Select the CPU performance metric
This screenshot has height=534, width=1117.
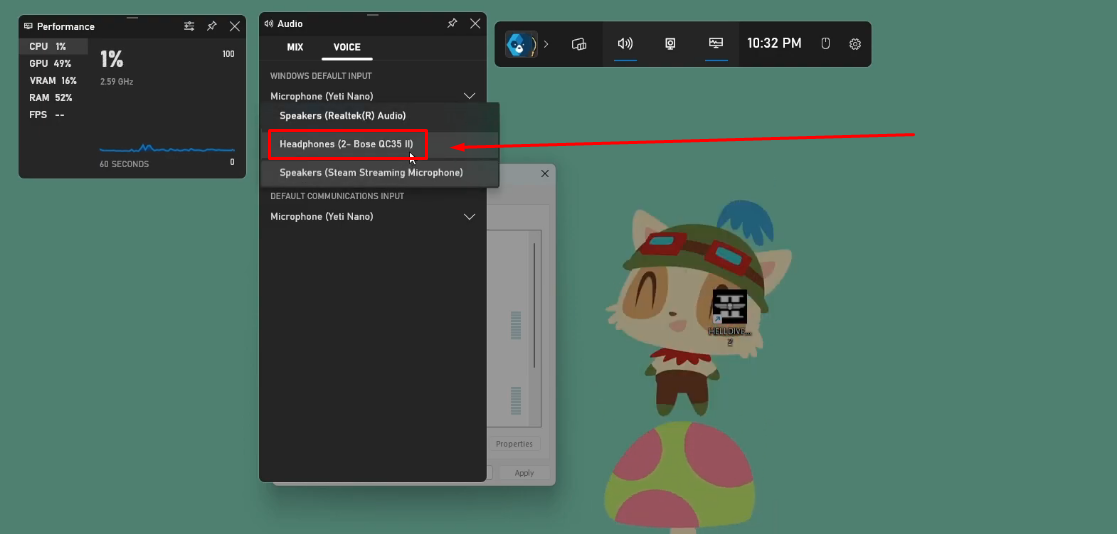[x=53, y=46]
